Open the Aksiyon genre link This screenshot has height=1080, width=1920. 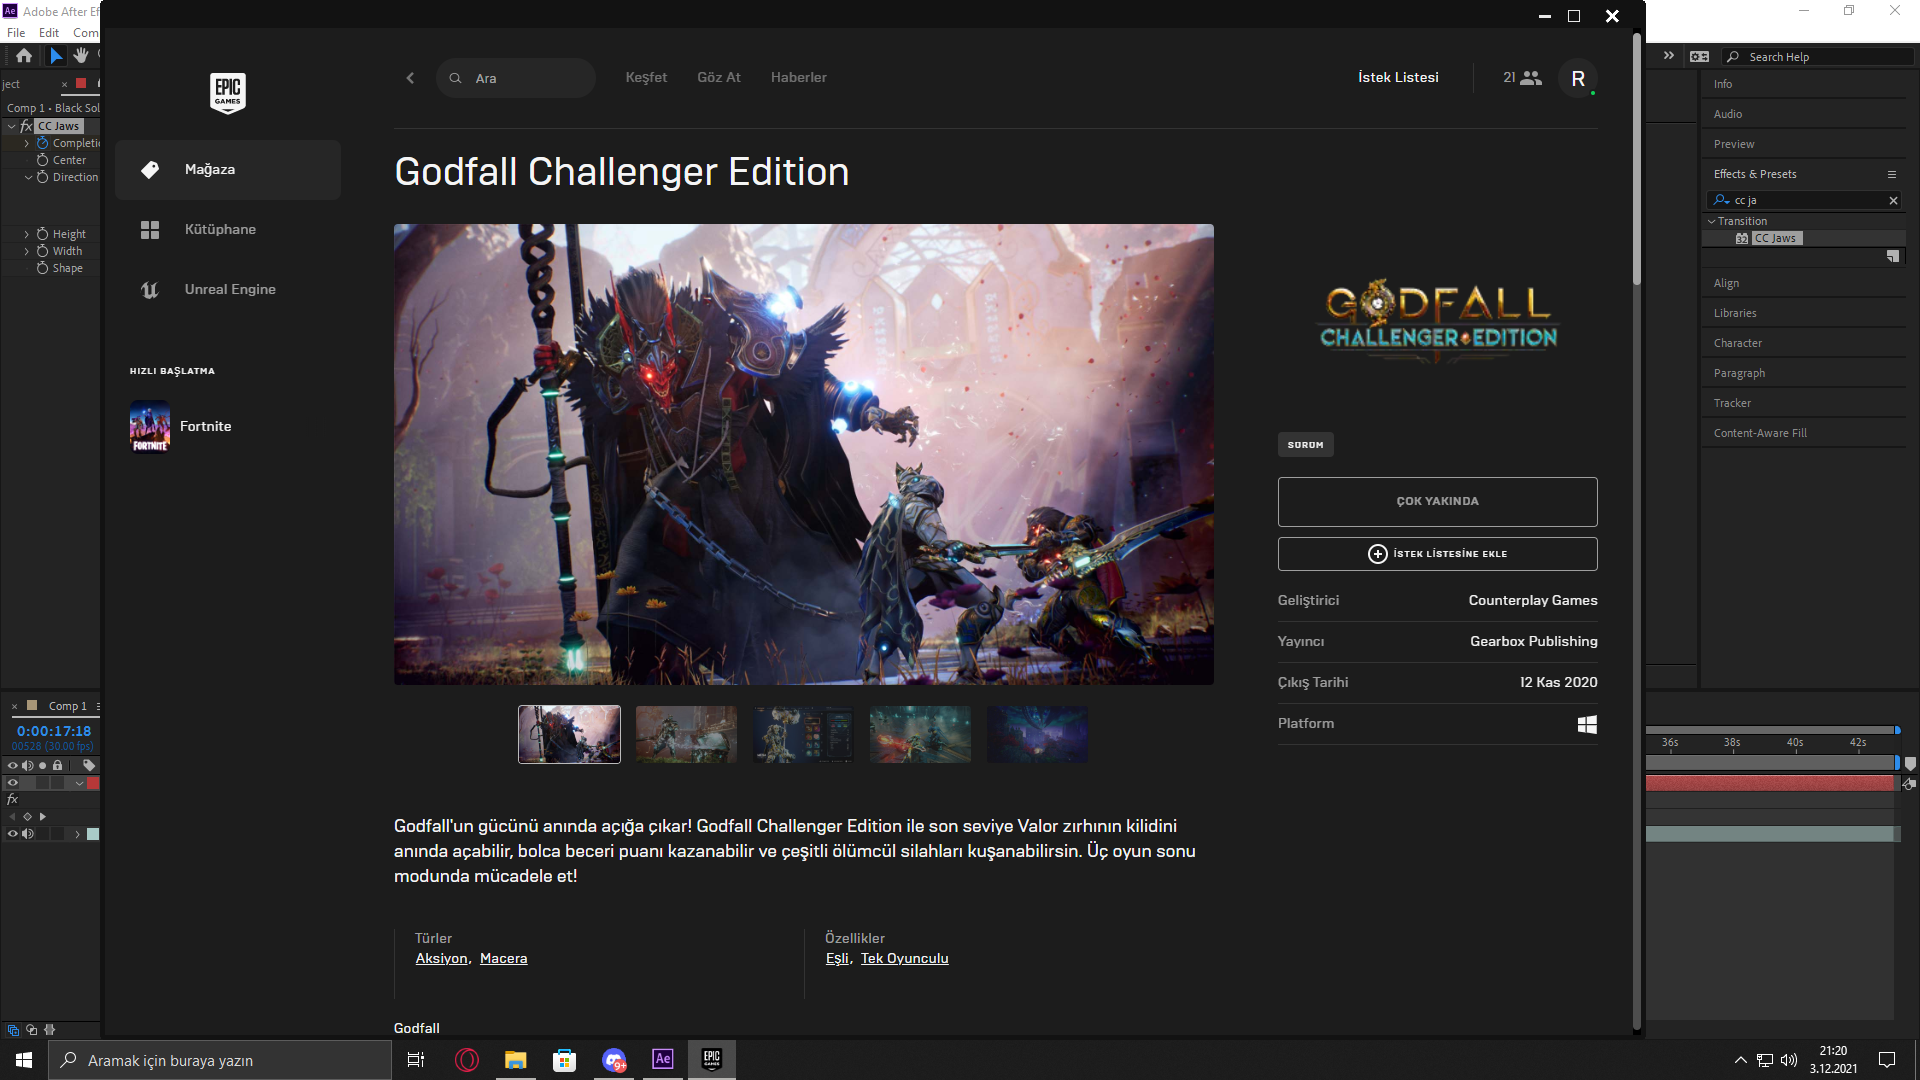coord(441,959)
